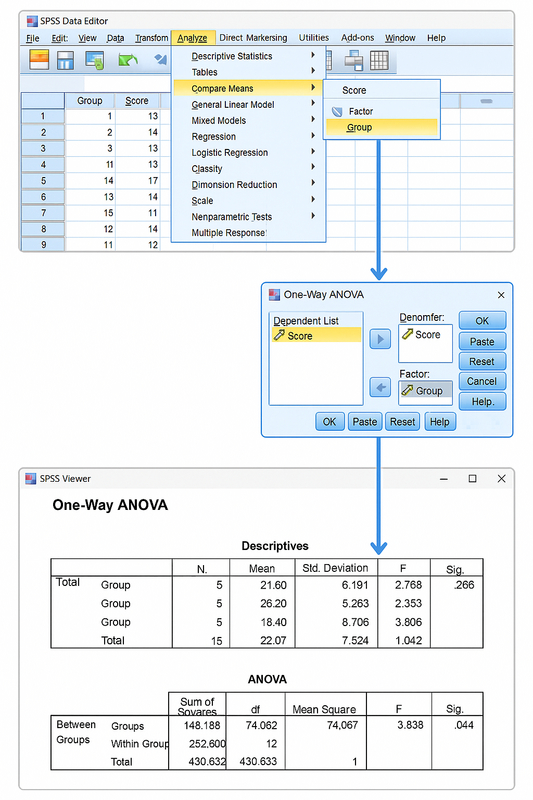Select the Group variable in Factor box
The width and height of the screenshot is (533, 800).
(x=425, y=391)
